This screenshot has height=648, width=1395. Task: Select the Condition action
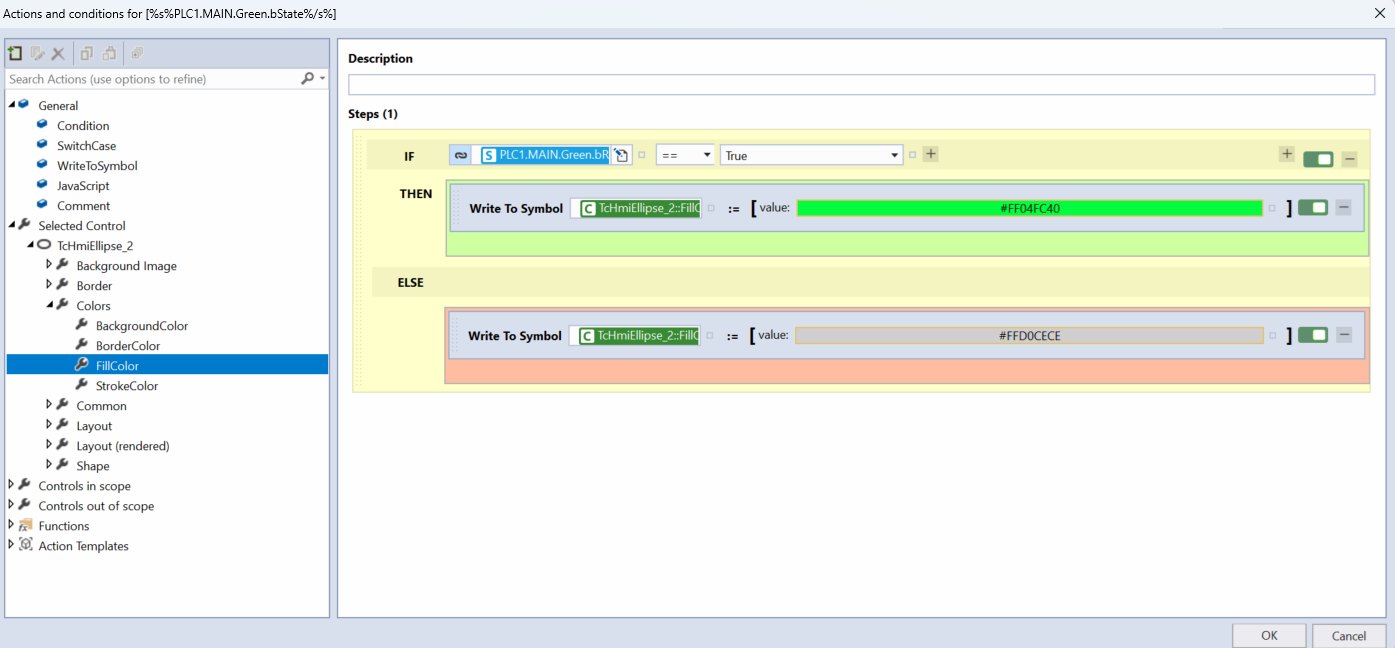[83, 126]
